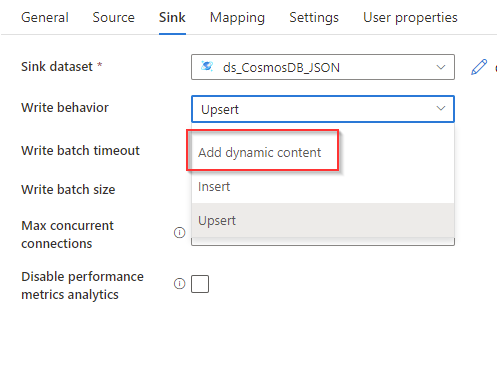Click the Add dynamic content link
The width and height of the screenshot is (497, 365).
coord(259,152)
